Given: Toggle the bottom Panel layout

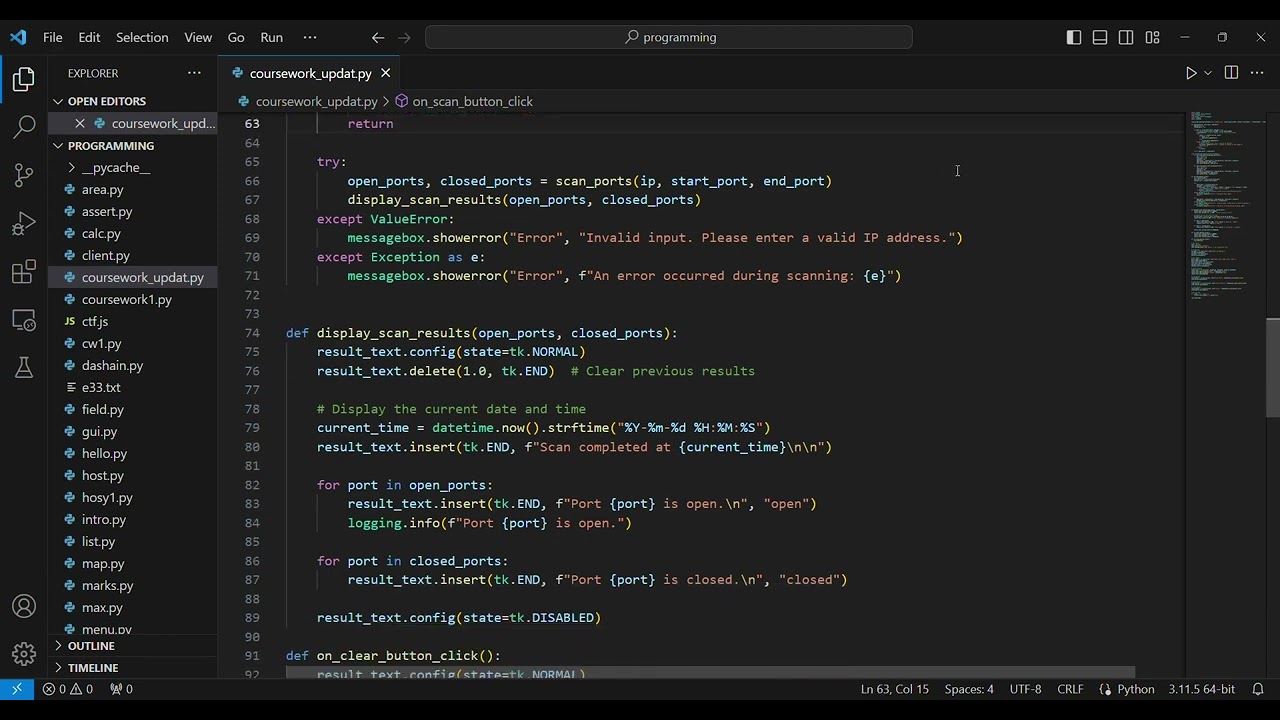Looking at the screenshot, I should pos(1100,37).
